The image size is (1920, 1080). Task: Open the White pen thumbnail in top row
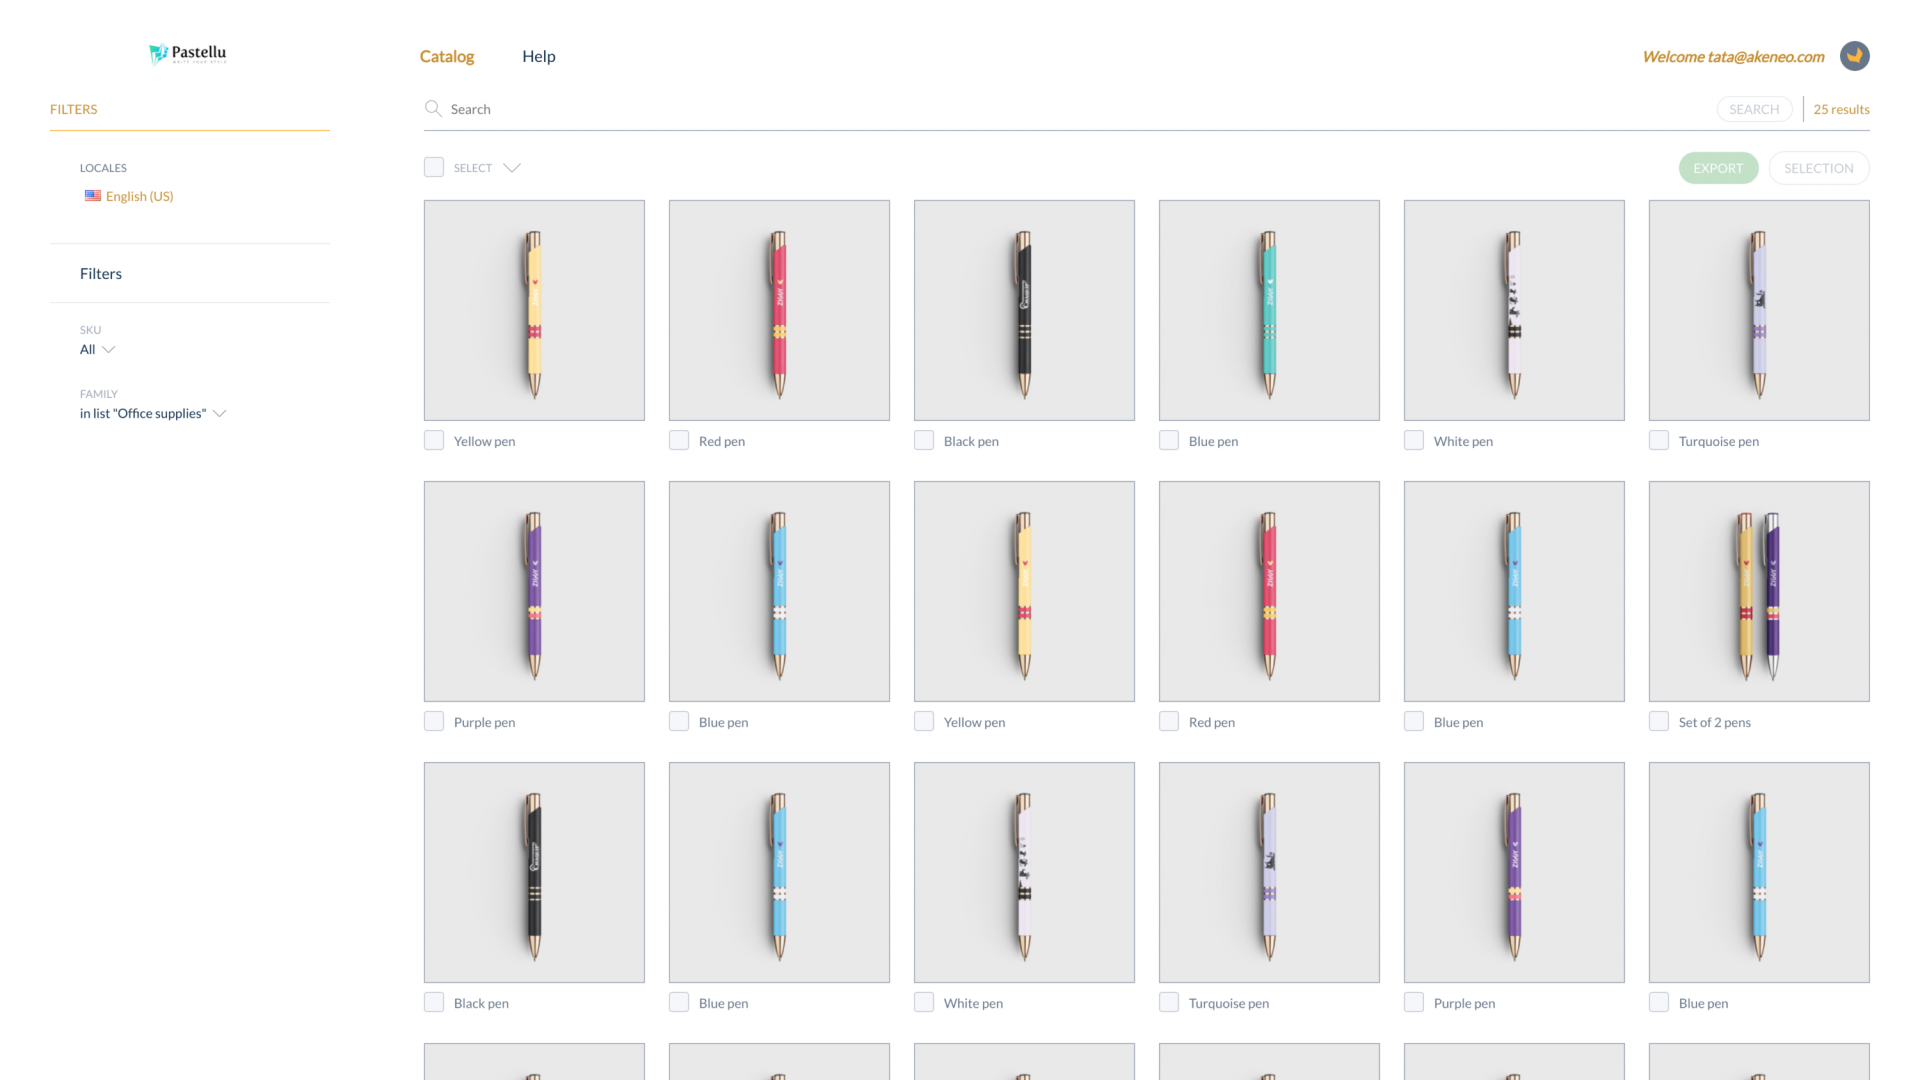pos(1513,310)
